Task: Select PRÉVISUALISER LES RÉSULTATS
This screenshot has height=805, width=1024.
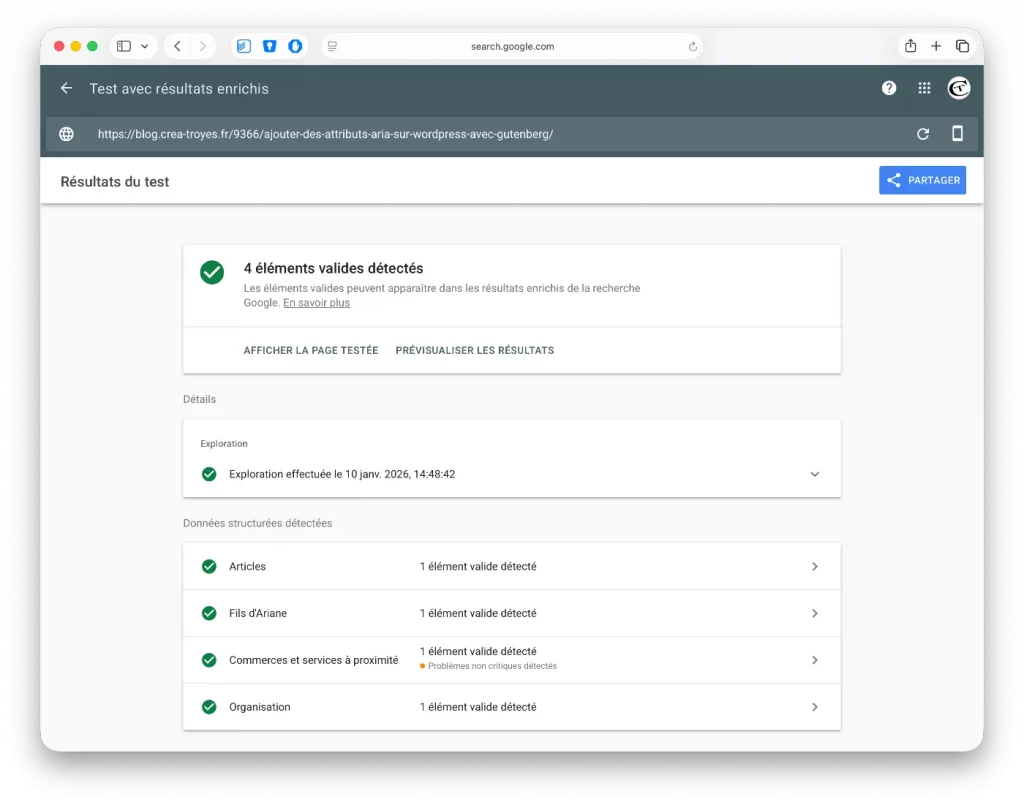Action: pos(474,350)
